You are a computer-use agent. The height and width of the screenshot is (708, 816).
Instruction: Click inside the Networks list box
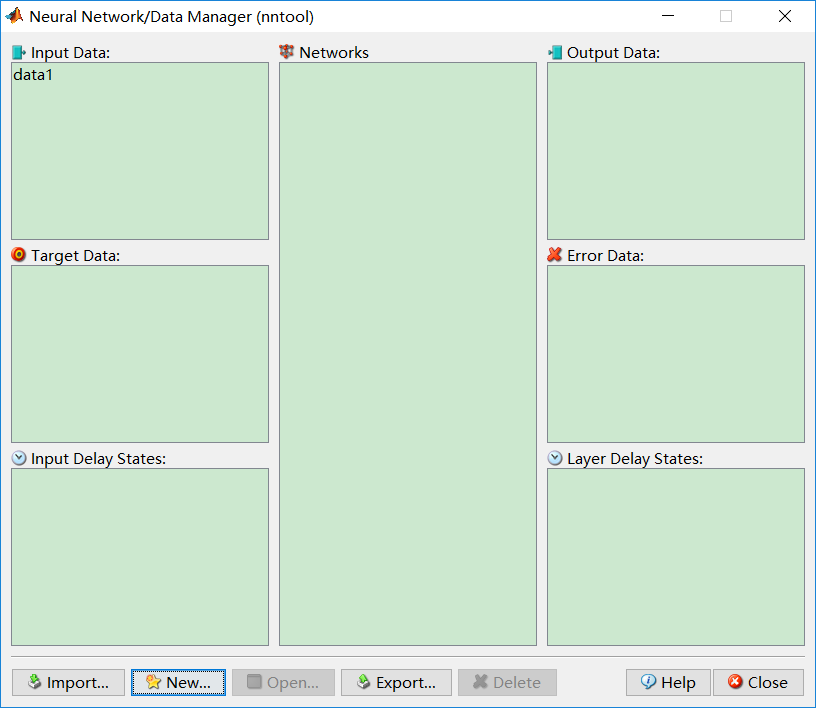coord(408,354)
